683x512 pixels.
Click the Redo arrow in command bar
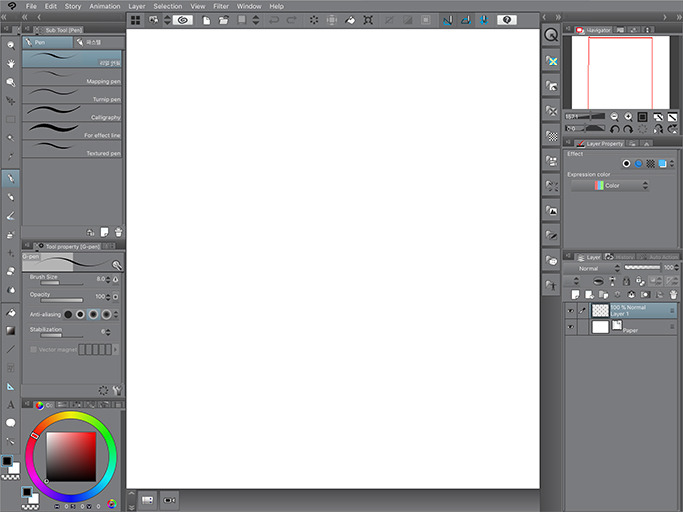pos(291,20)
